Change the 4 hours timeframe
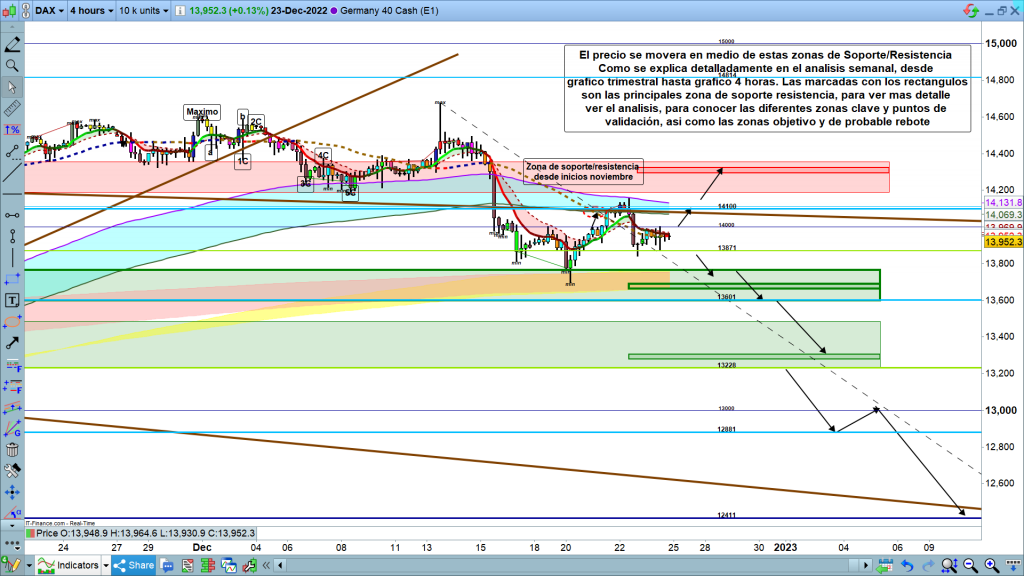 90,10
